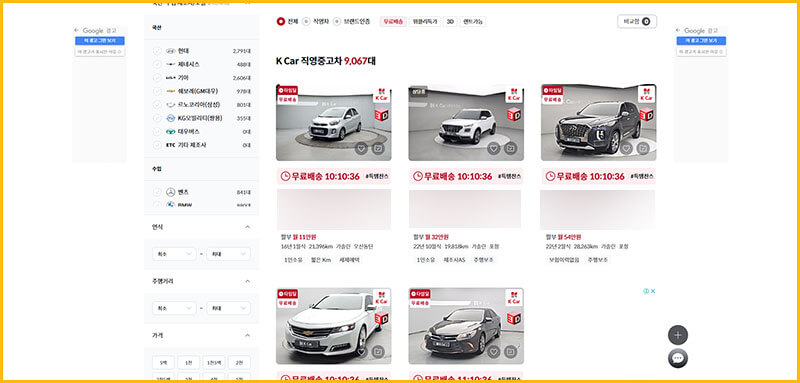Collapse the 가격 filter section
The height and width of the screenshot is (383, 800).
point(247,336)
